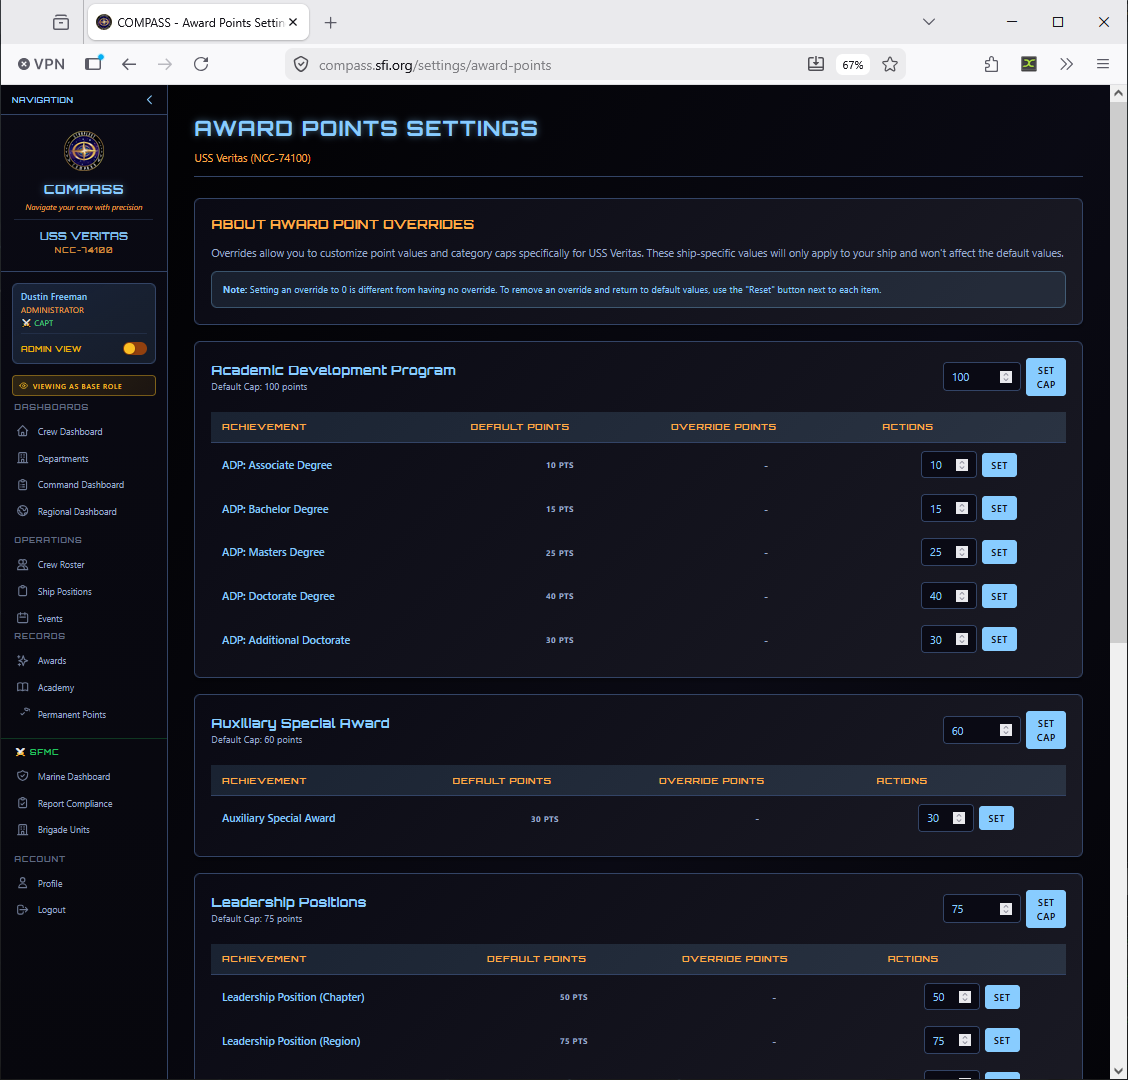Expand the more tools overflow chevrons
This screenshot has width=1128, height=1080.
point(1066,64)
